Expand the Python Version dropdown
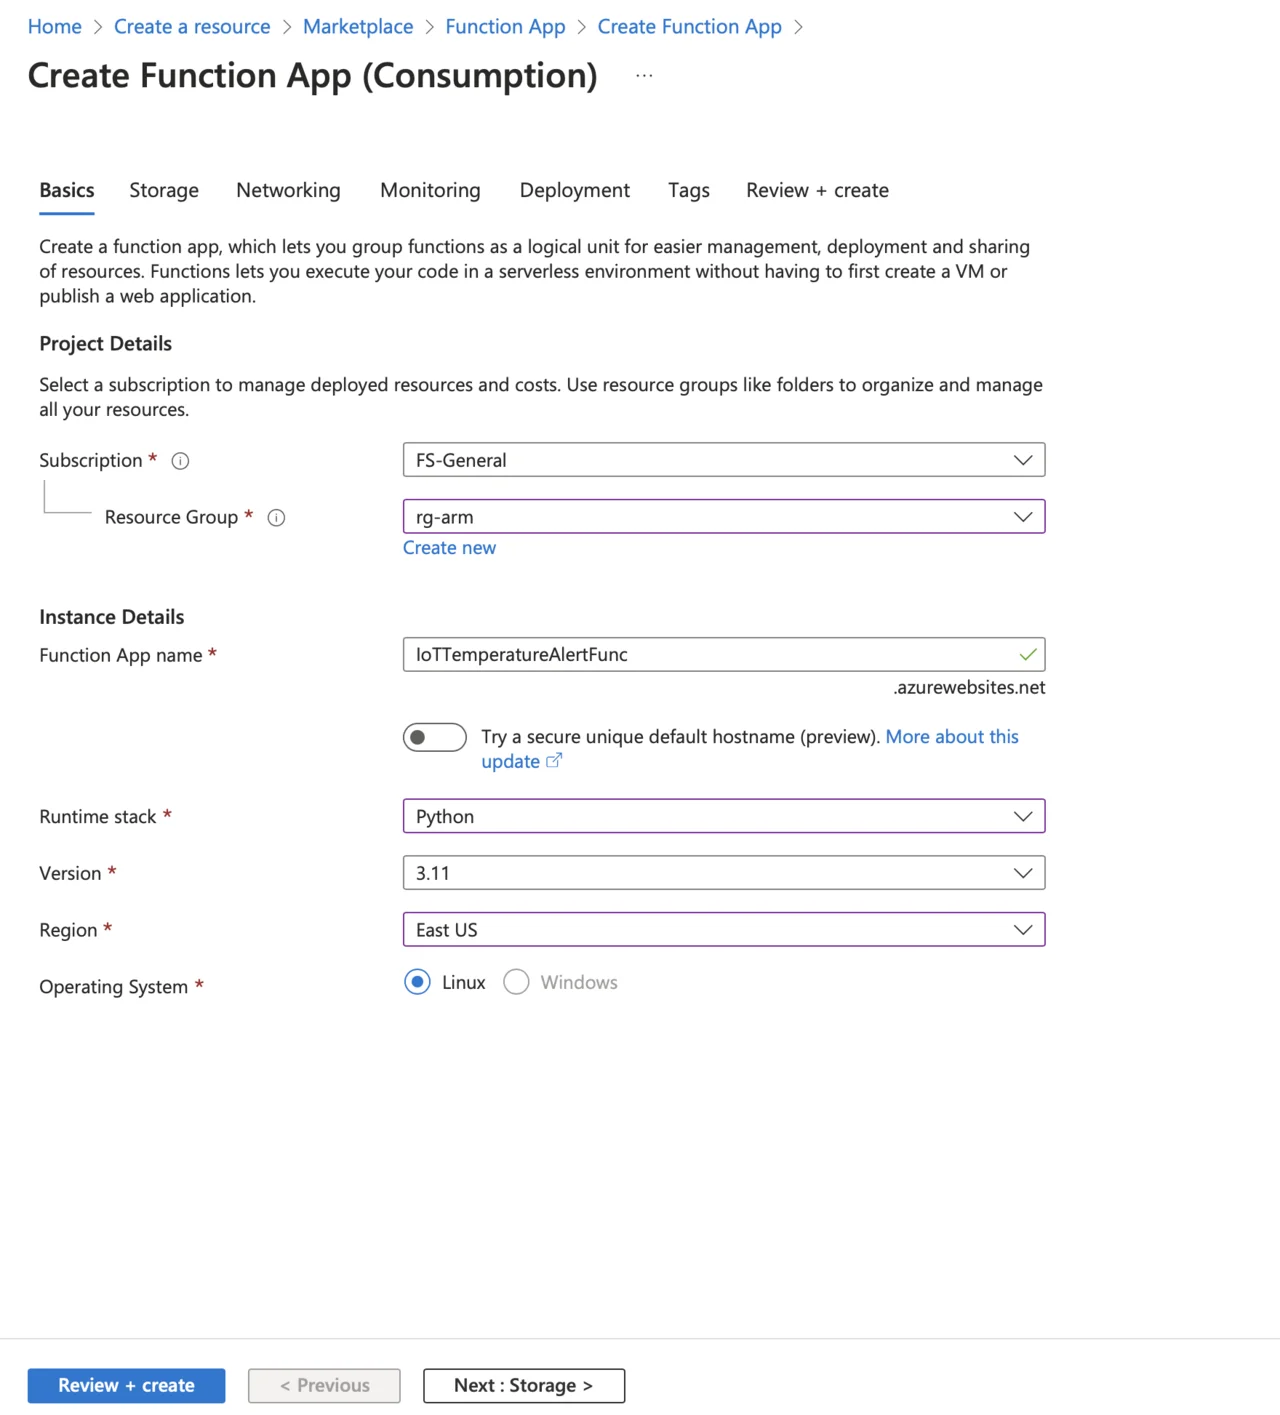 pos(723,873)
